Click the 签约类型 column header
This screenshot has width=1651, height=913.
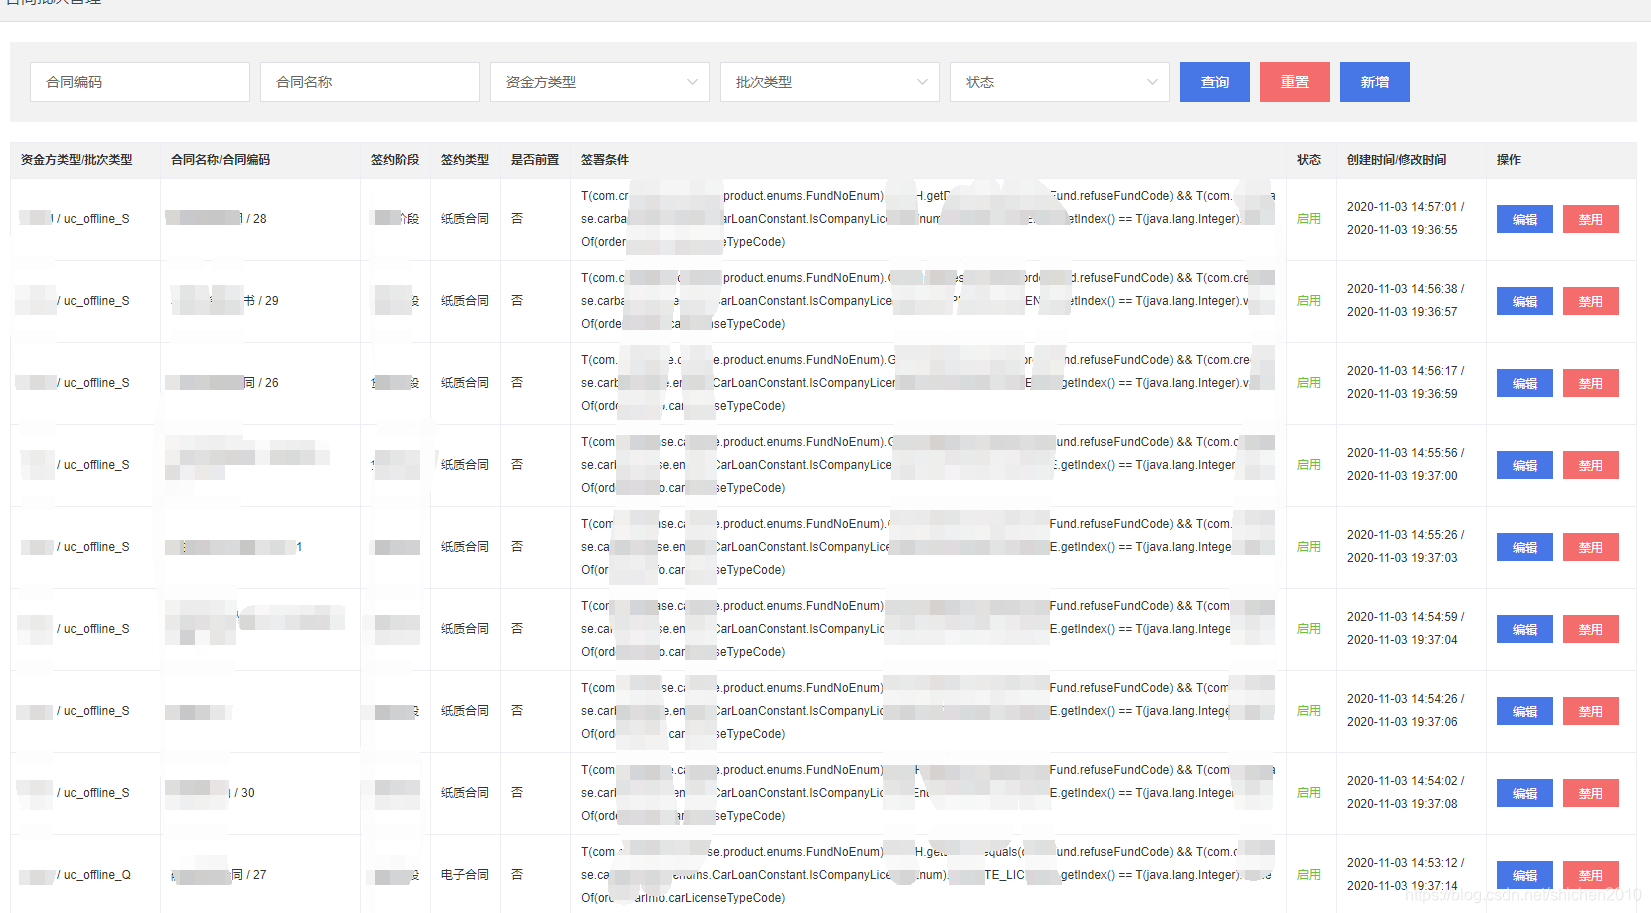coord(465,160)
